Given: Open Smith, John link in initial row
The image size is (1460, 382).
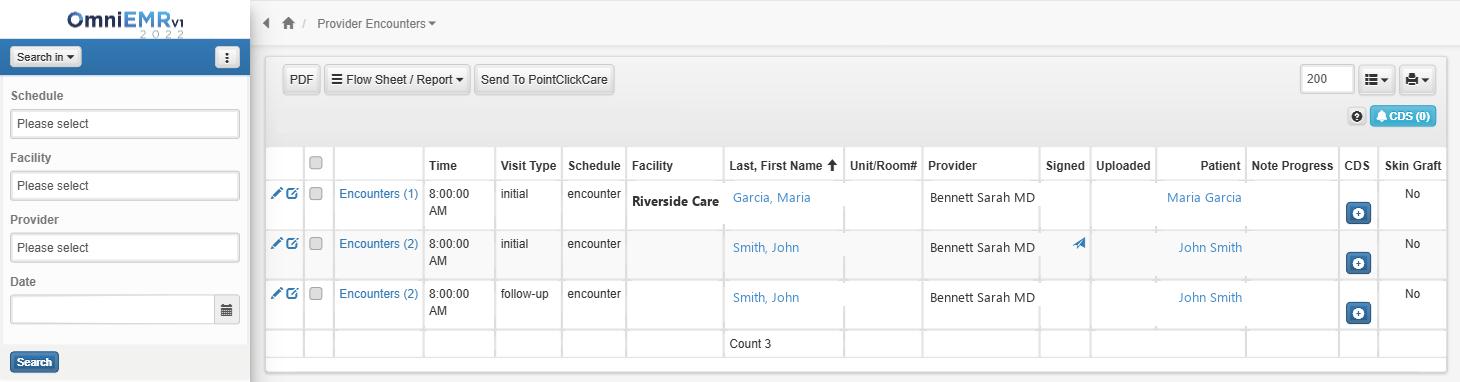Looking at the screenshot, I should click(766, 248).
